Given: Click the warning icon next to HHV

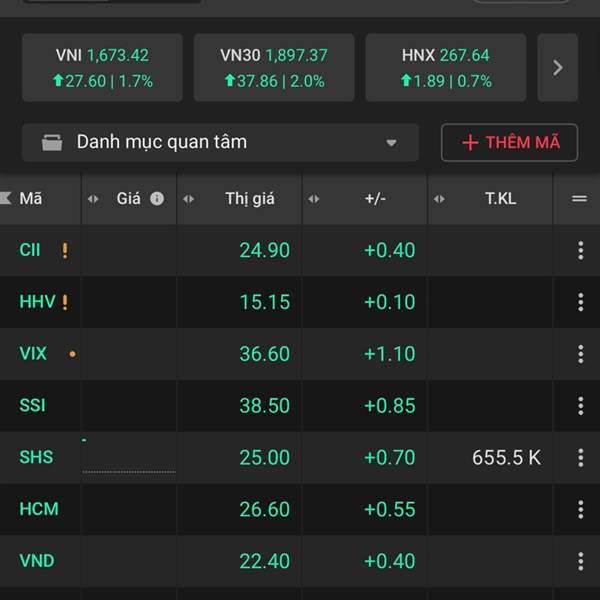Looking at the screenshot, I should [x=65, y=302].
